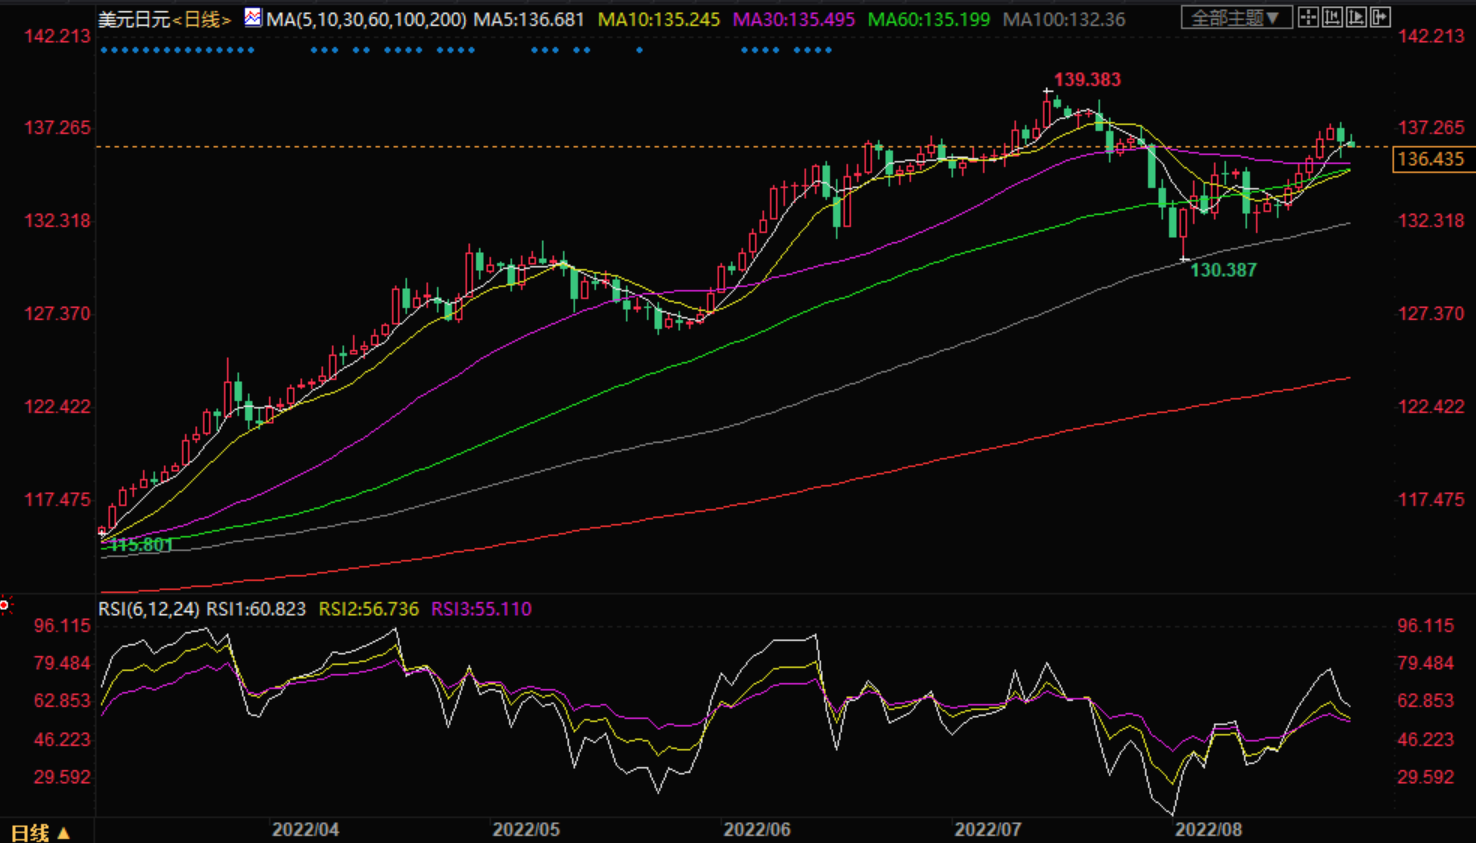Viewport: 1476px width, 843px height.
Task: Click the 美元日元 symbol name
Action: [x=134, y=19]
